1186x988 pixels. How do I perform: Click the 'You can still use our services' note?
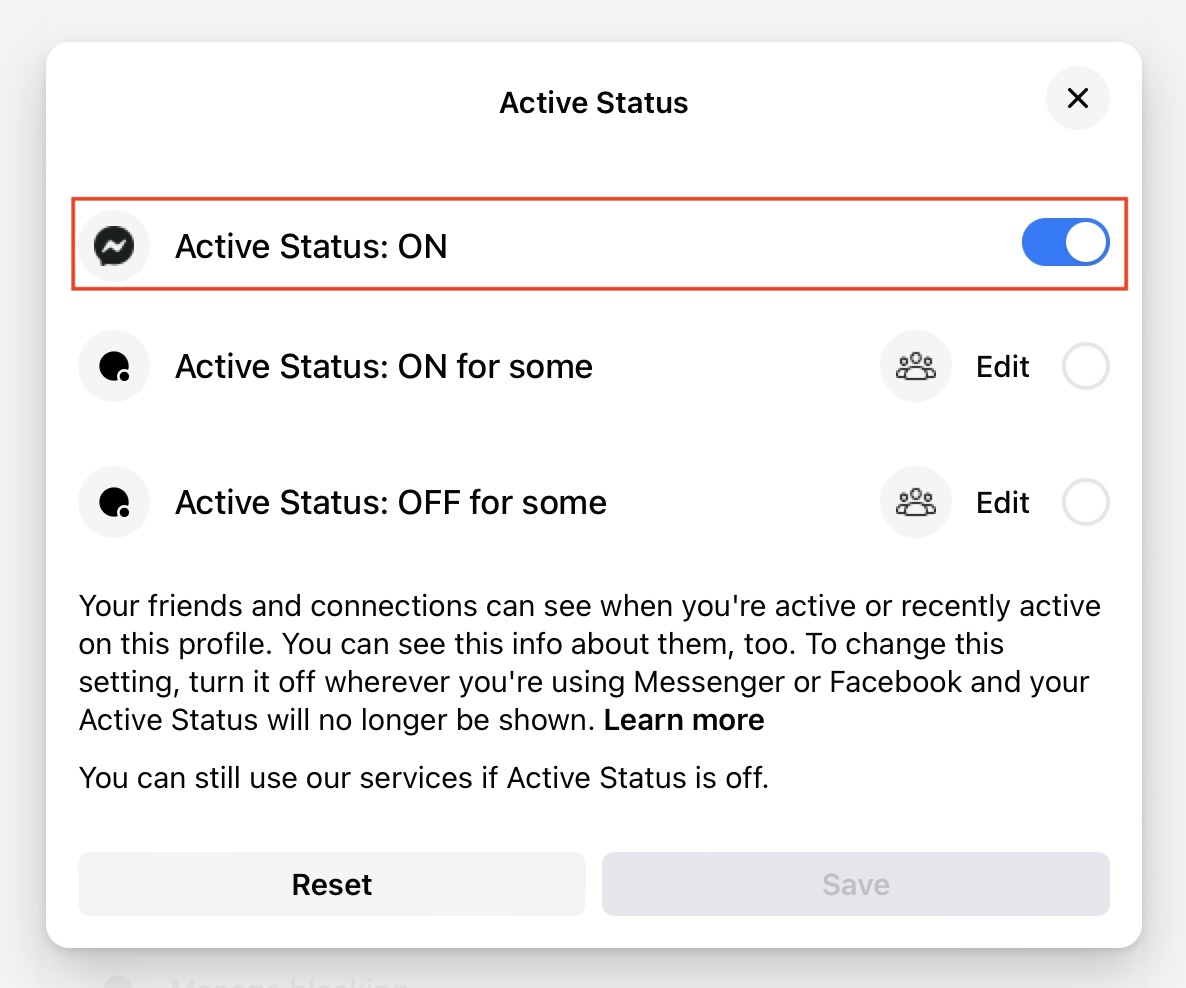tap(424, 777)
